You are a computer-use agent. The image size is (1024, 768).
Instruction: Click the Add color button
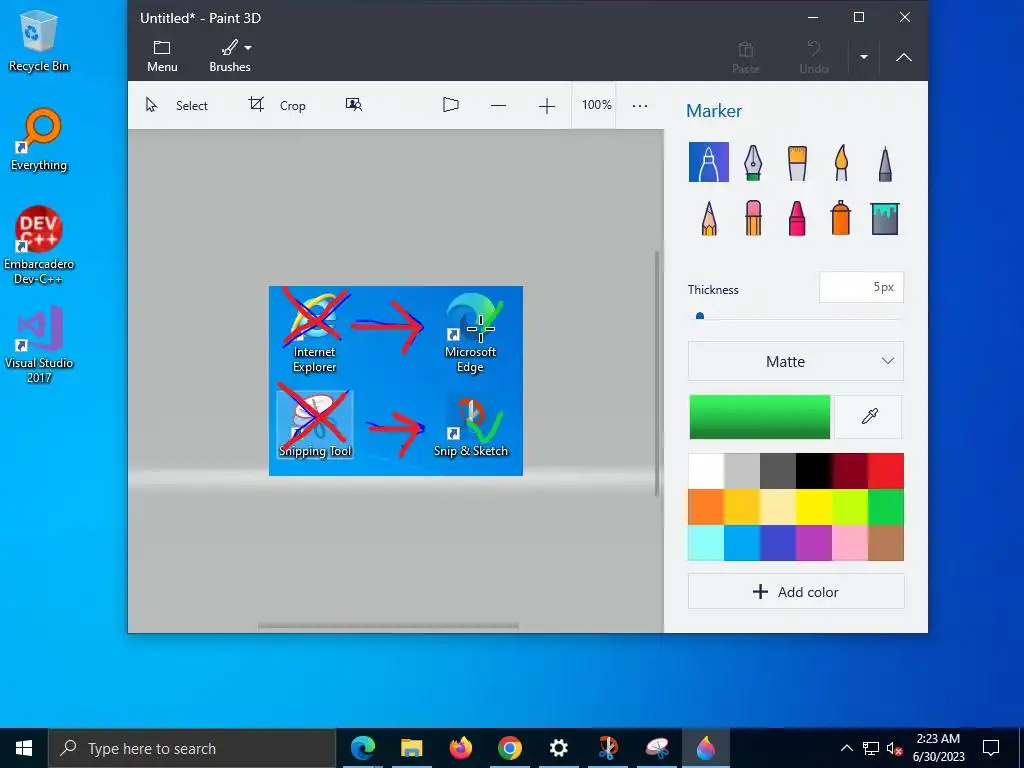[x=795, y=592]
